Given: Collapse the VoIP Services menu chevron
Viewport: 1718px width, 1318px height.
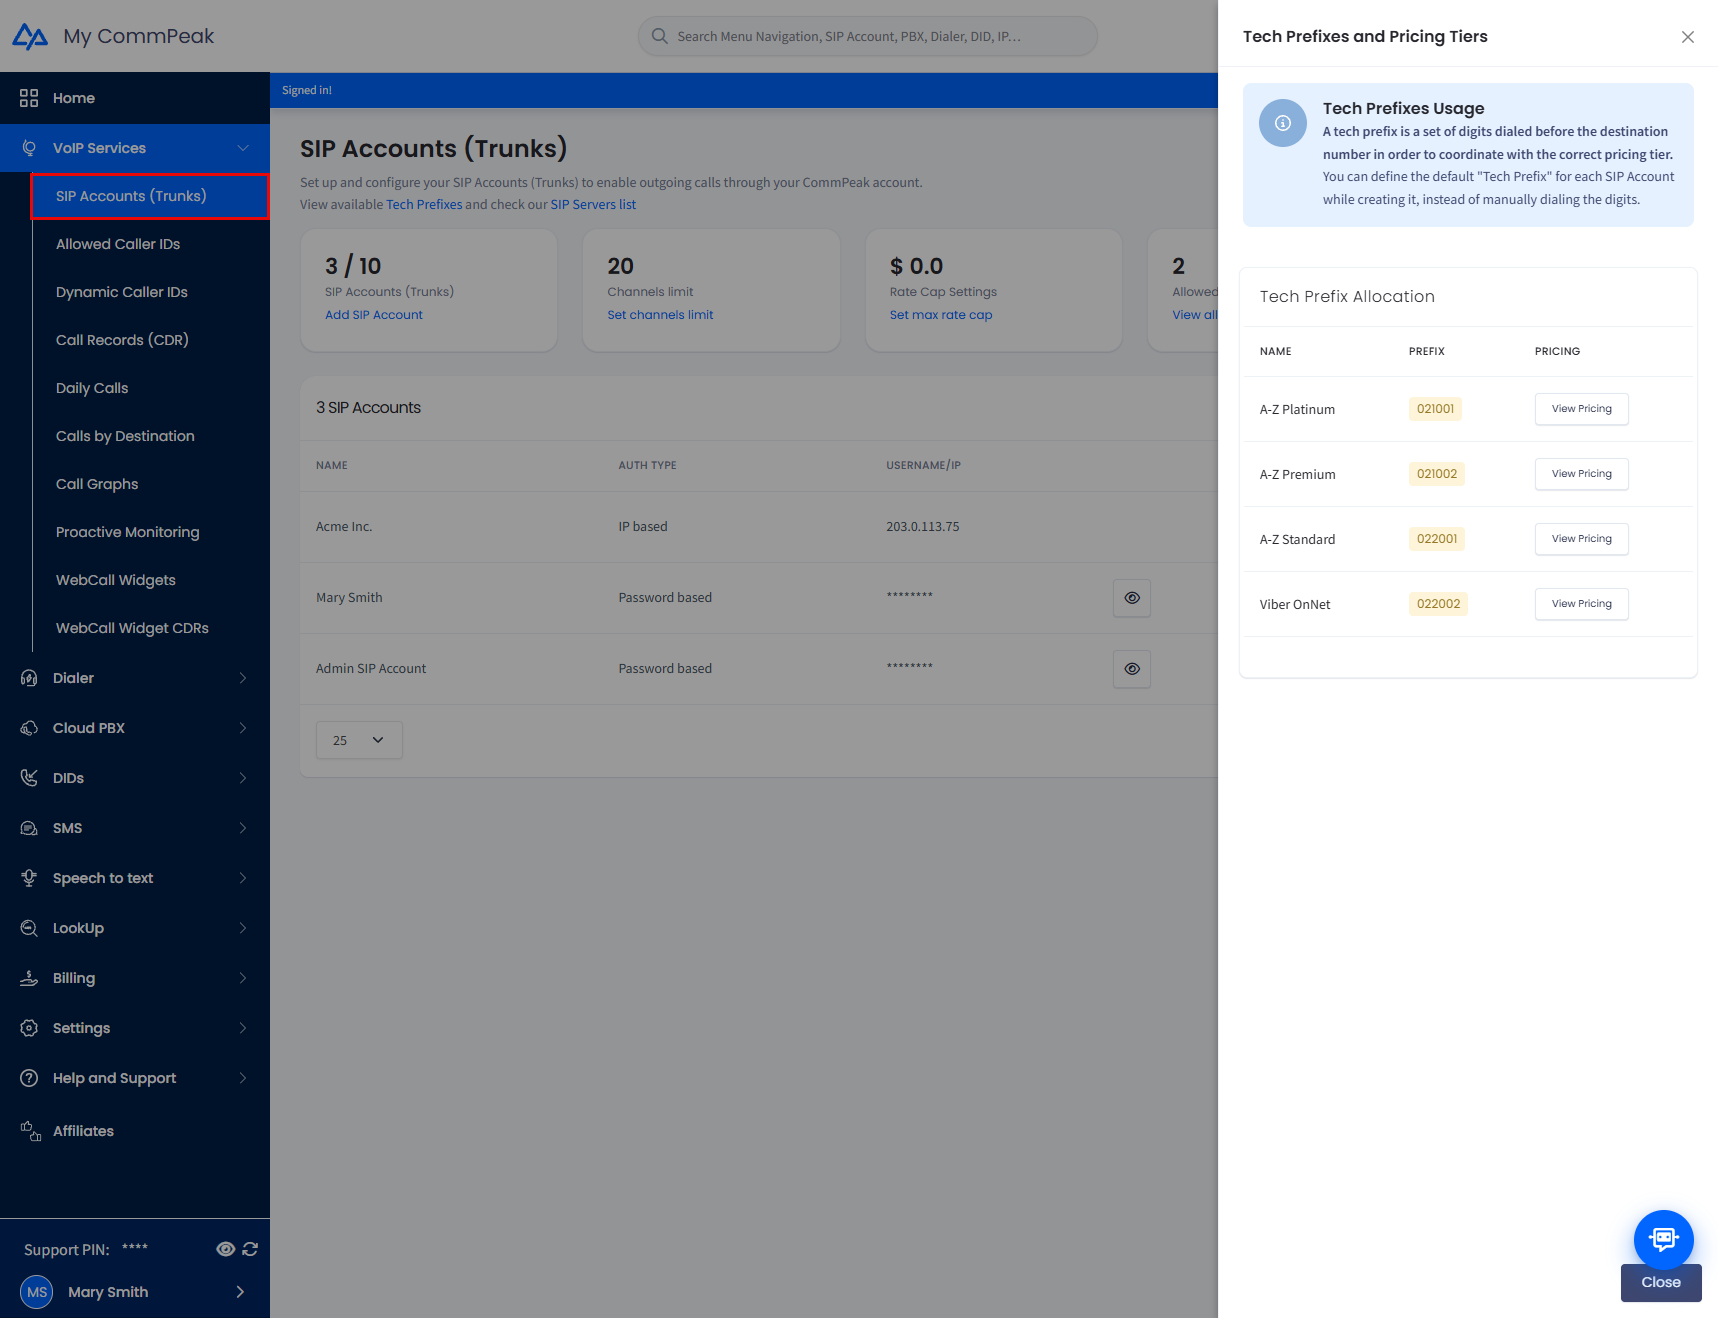Looking at the screenshot, I should (x=243, y=148).
